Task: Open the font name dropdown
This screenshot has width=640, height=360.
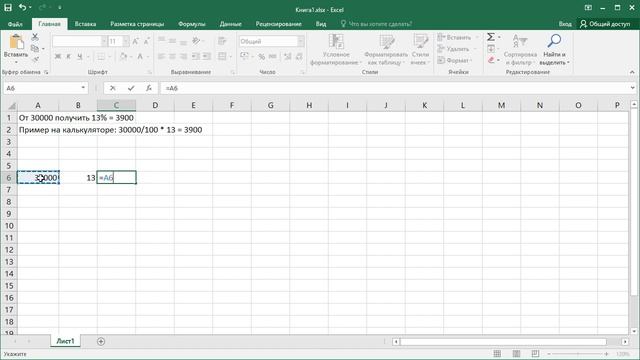Action: (x=104, y=41)
